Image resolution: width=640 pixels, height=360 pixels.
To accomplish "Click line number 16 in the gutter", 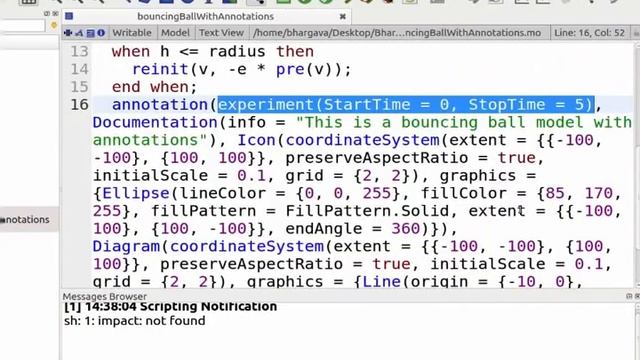I will click(79, 104).
